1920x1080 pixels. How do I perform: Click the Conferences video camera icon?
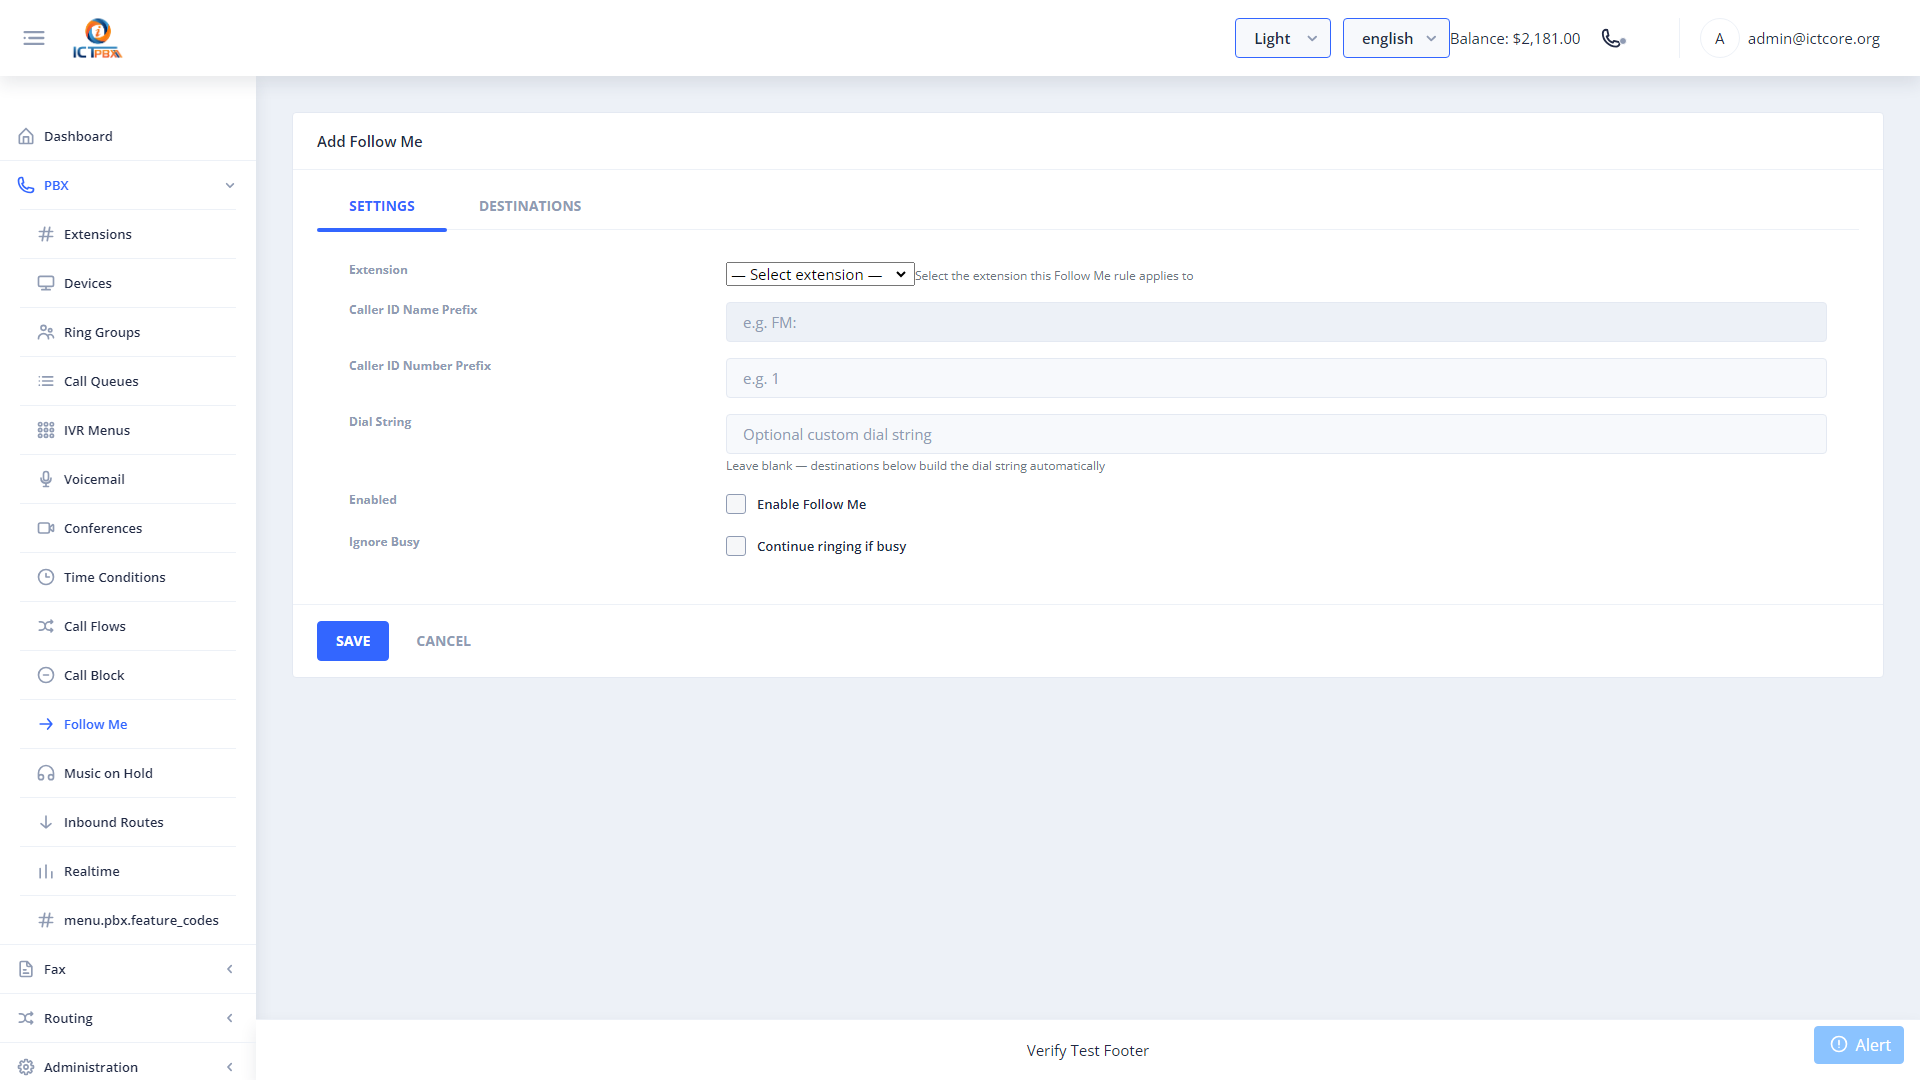46,528
